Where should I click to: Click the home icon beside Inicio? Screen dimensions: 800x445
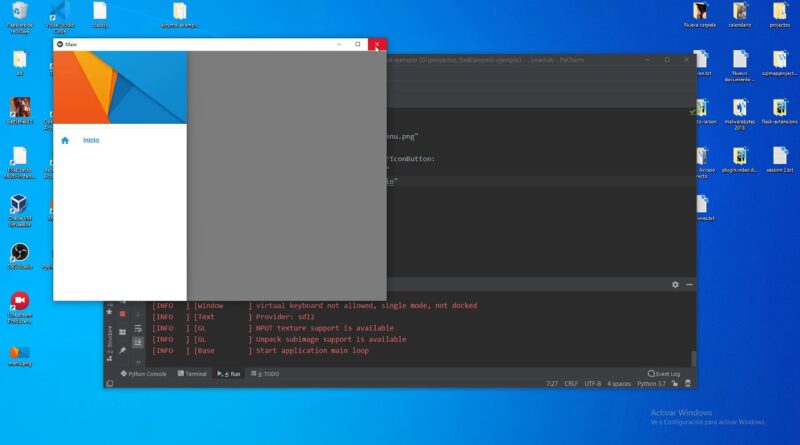point(65,140)
